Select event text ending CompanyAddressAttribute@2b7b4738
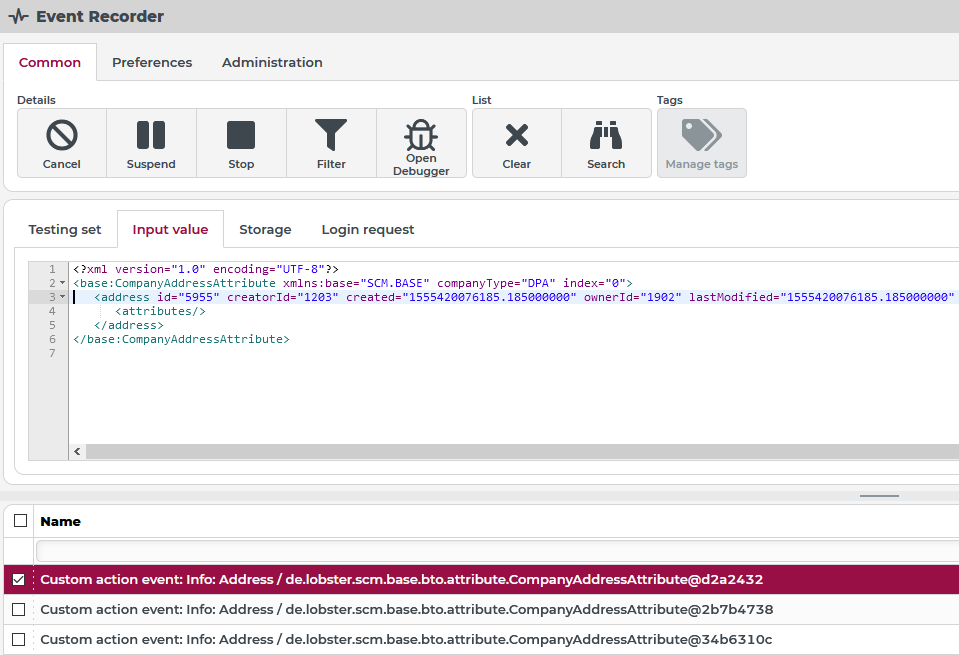The height and width of the screenshot is (655, 959). click(407, 609)
